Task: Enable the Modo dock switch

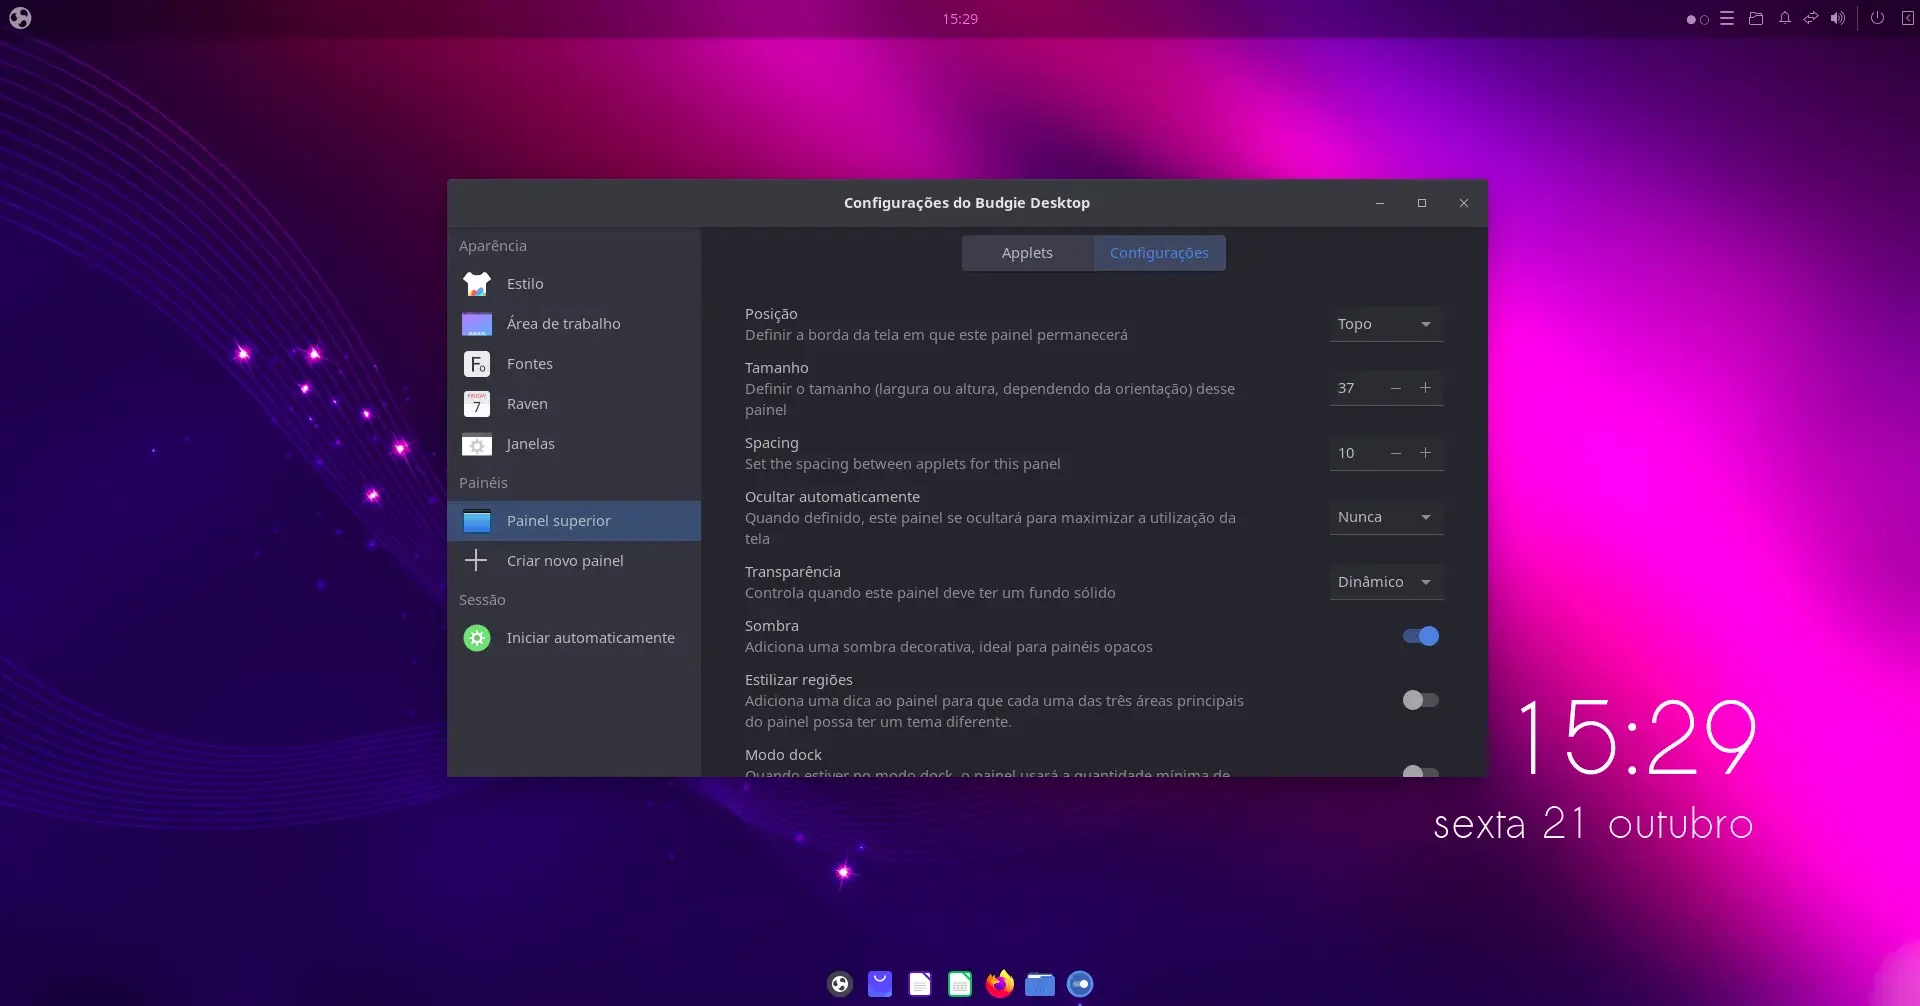Action: coord(1421,772)
